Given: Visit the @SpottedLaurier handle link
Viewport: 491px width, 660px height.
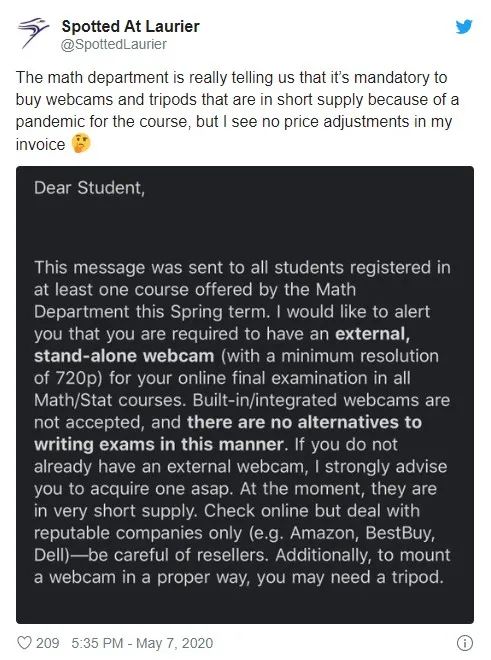Looking at the screenshot, I should [x=114, y=44].
